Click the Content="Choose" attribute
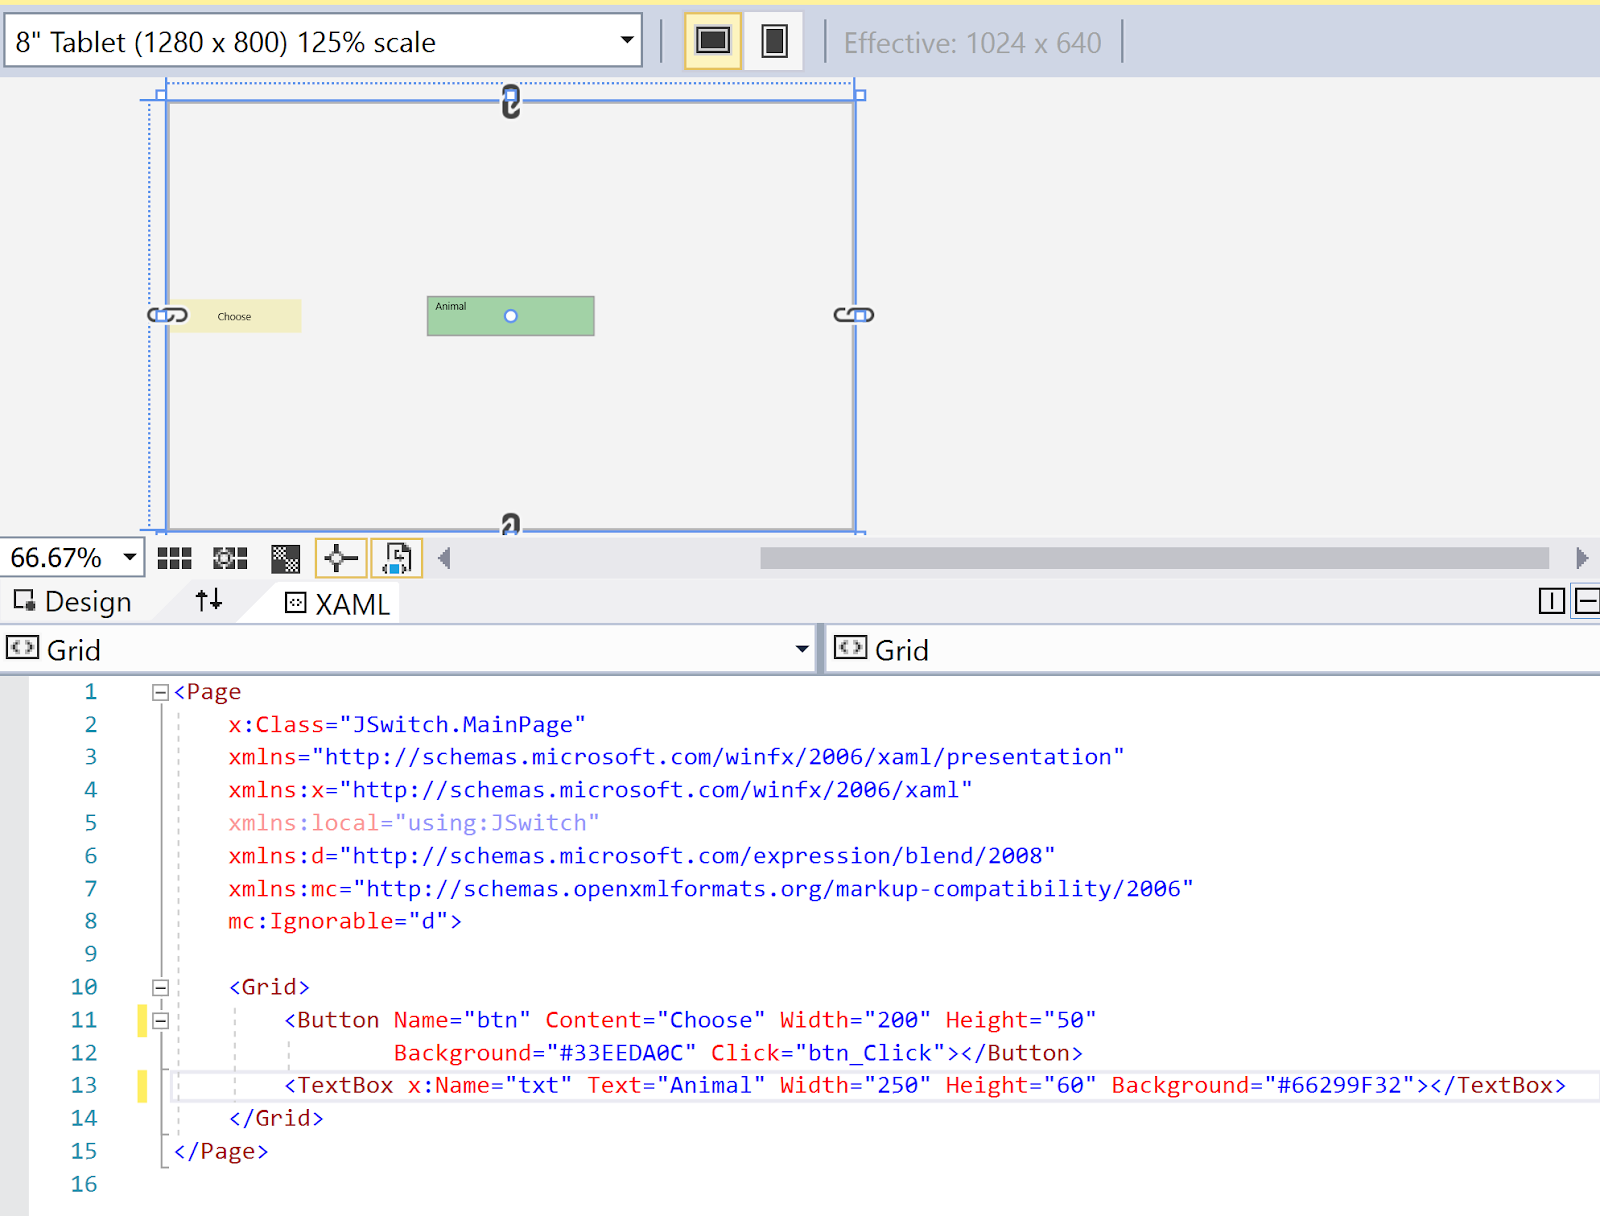This screenshot has height=1216, width=1600. [655, 1020]
